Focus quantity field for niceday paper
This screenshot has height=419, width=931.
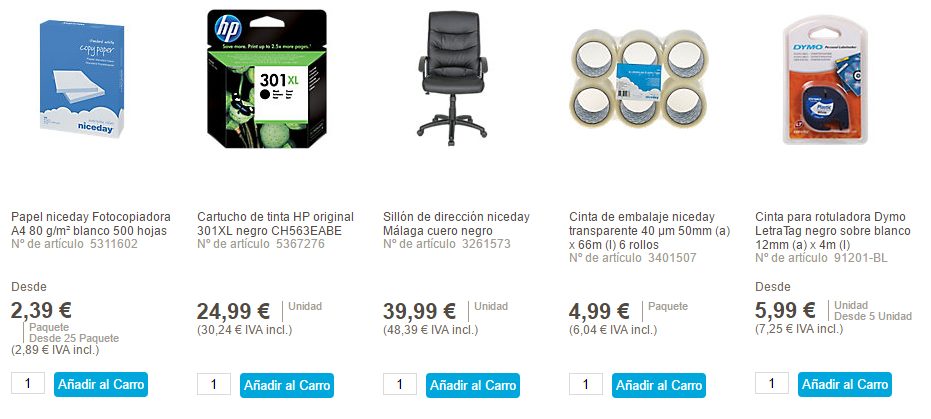tap(28, 383)
